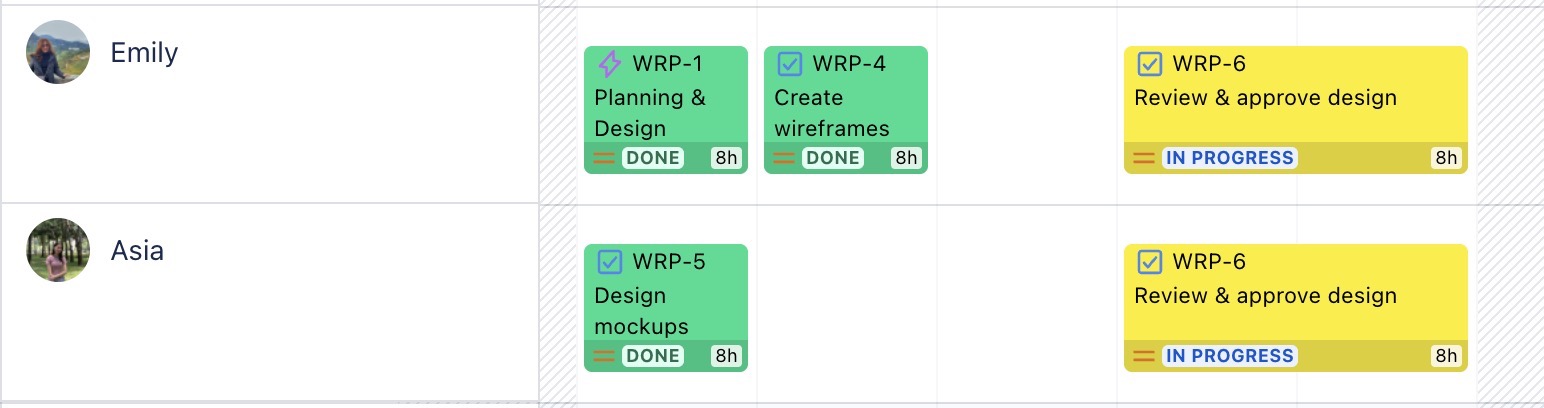Click Emily's profile avatar

[58, 52]
